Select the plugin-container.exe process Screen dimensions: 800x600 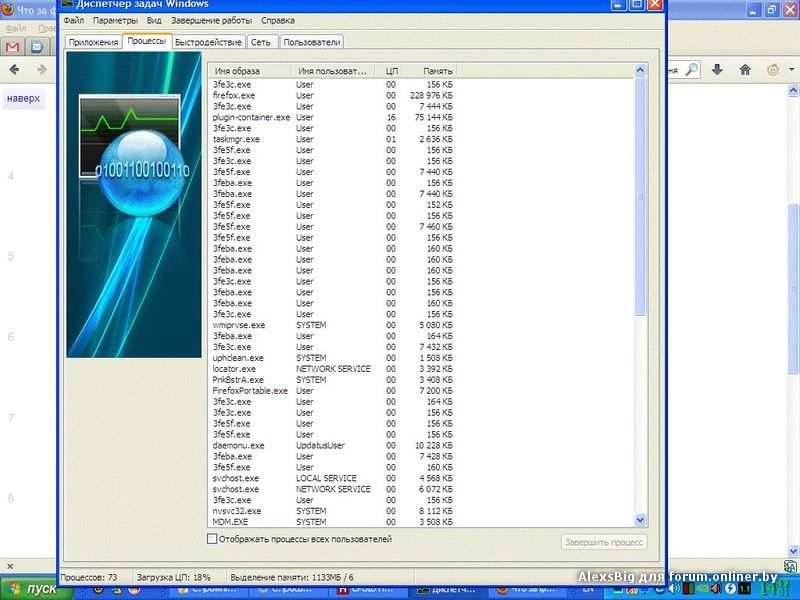tap(333, 117)
